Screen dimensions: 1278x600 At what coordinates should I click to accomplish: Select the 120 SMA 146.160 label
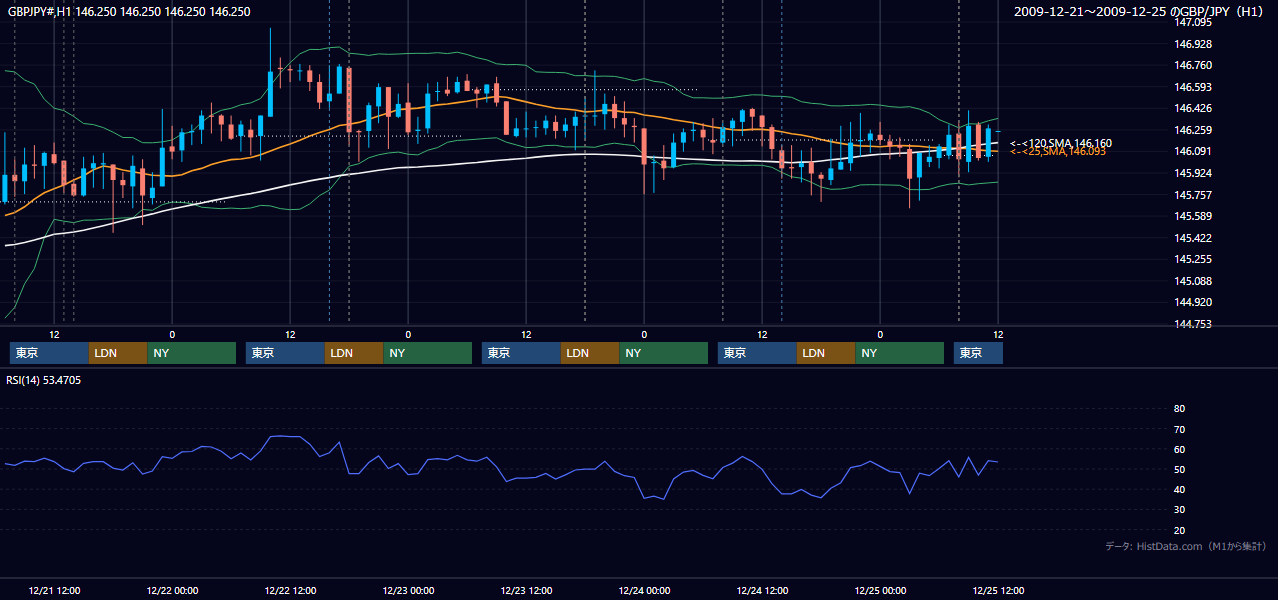[1061, 143]
